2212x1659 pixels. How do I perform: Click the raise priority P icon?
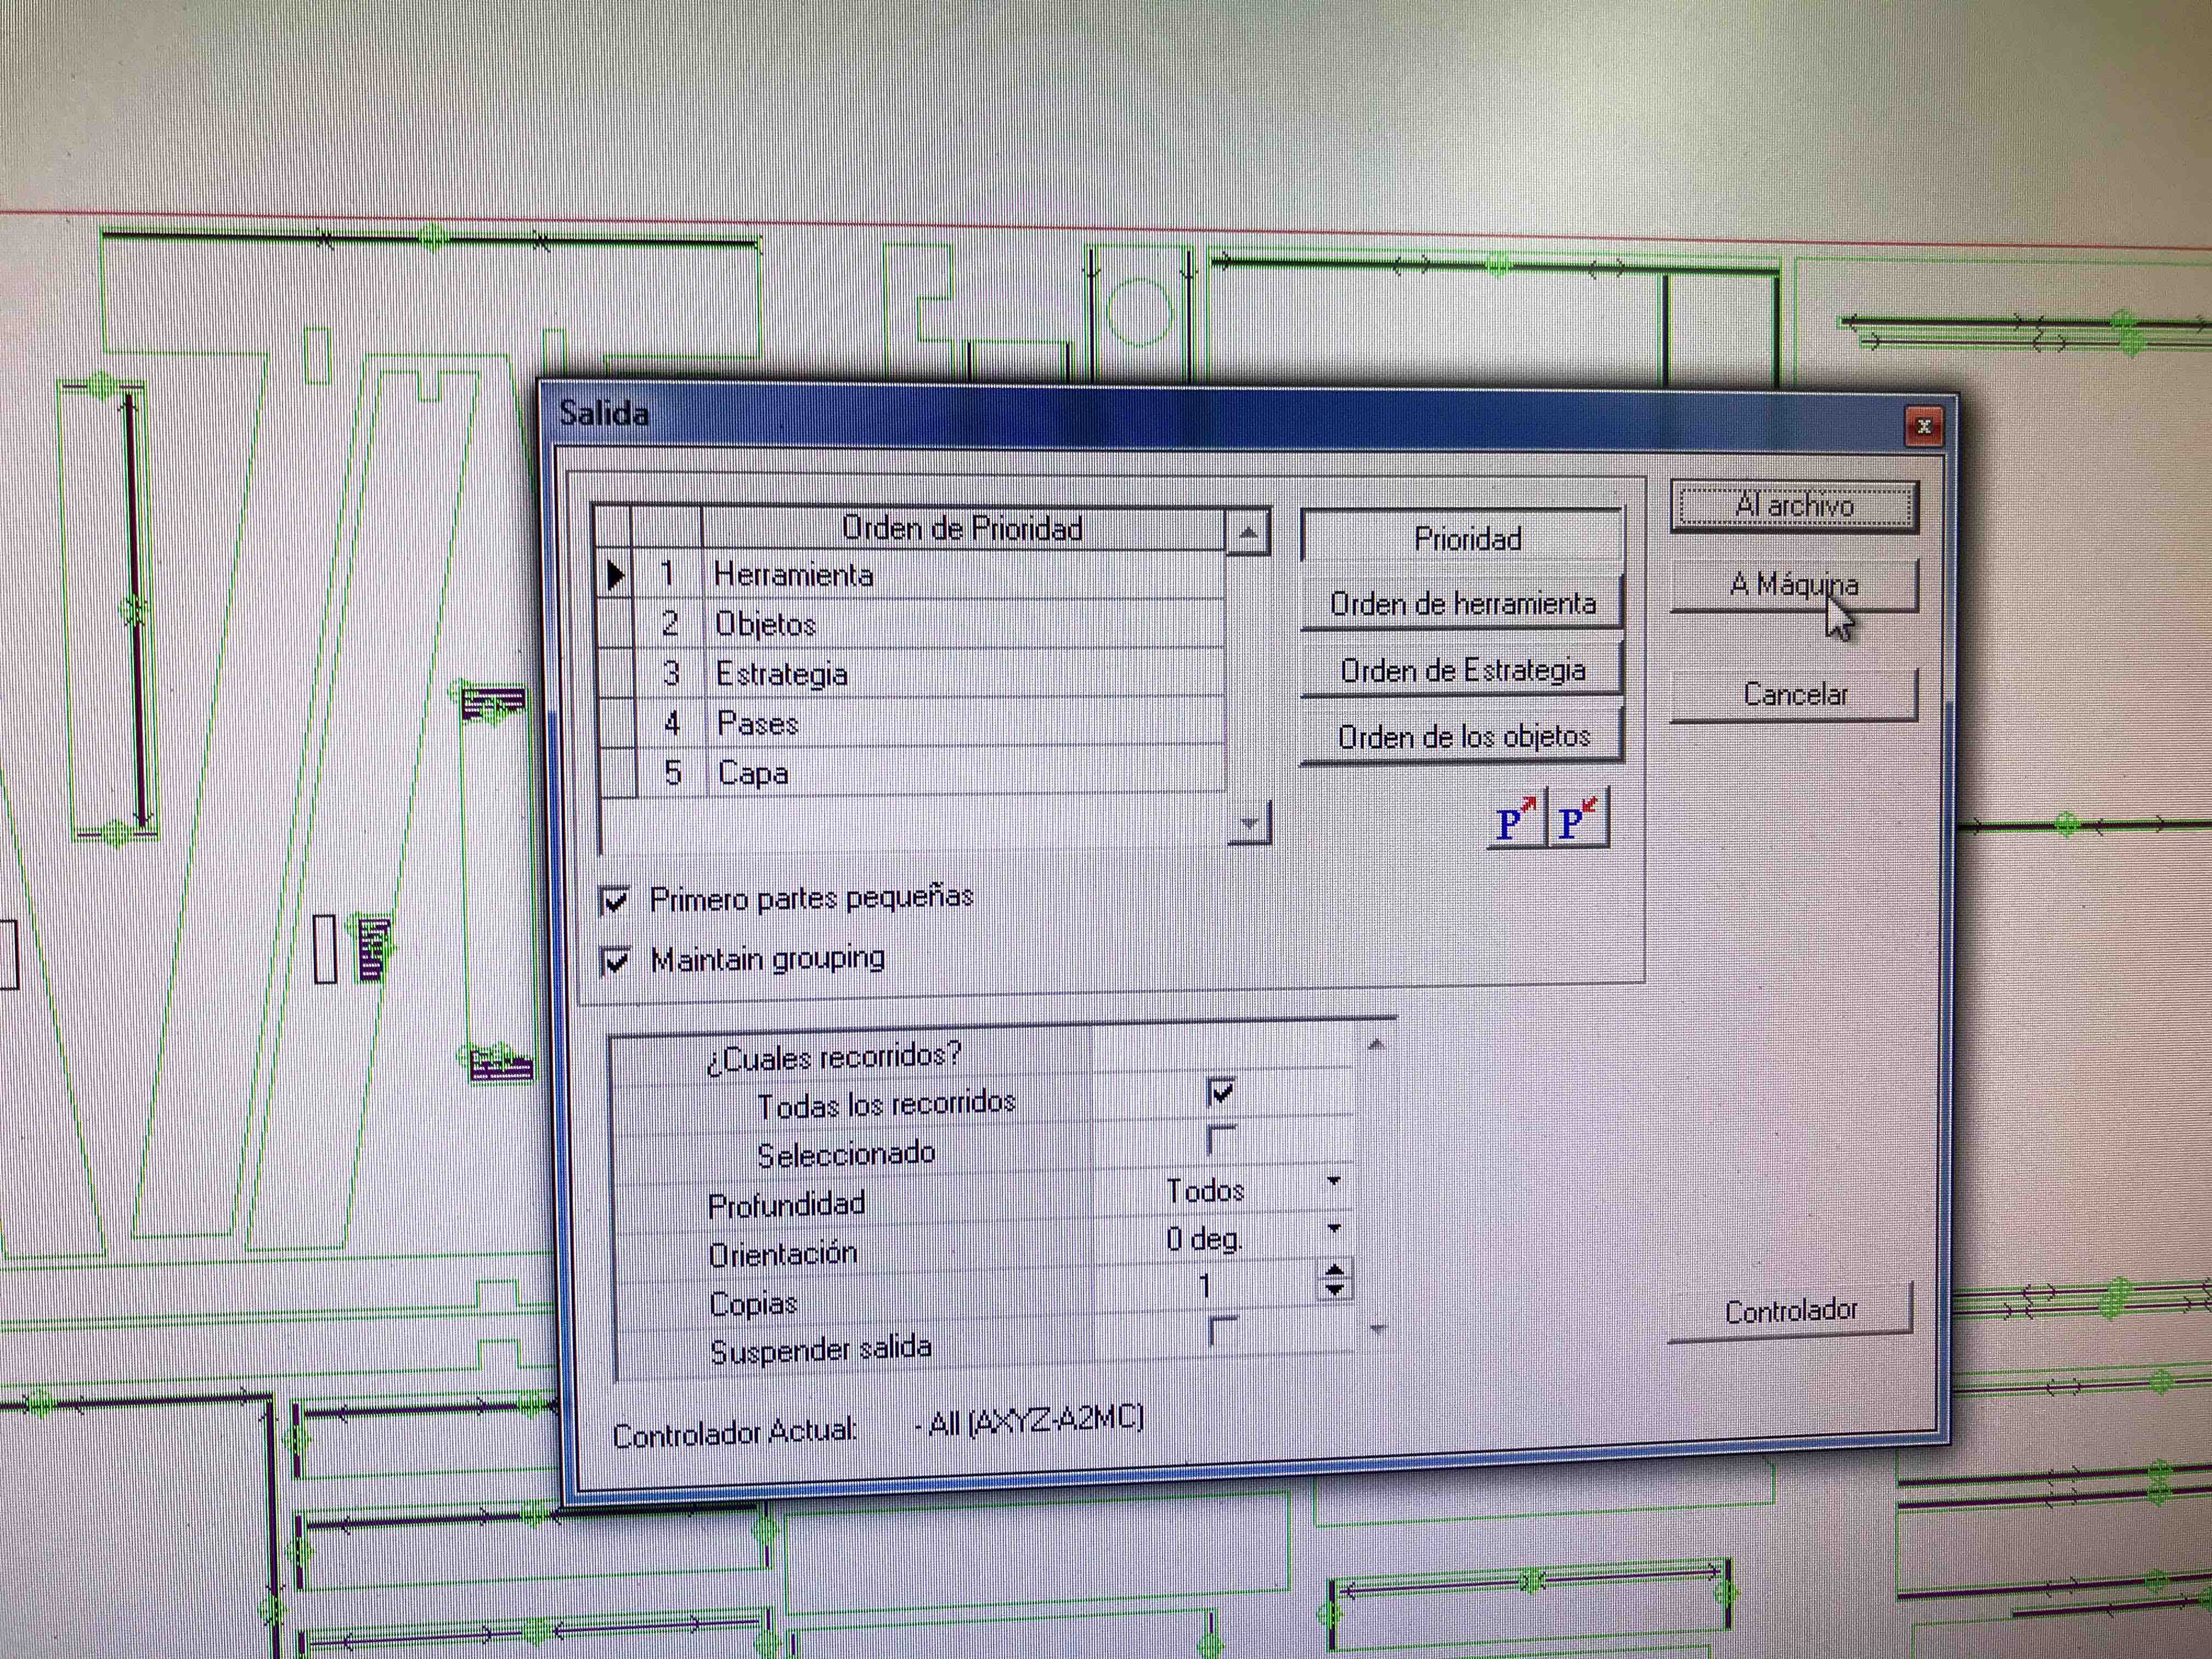[x=1515, y=821]
